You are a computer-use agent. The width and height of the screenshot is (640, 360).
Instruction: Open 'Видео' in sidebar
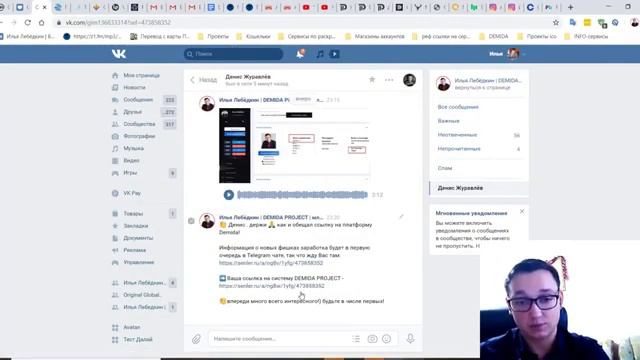[131, 161]
